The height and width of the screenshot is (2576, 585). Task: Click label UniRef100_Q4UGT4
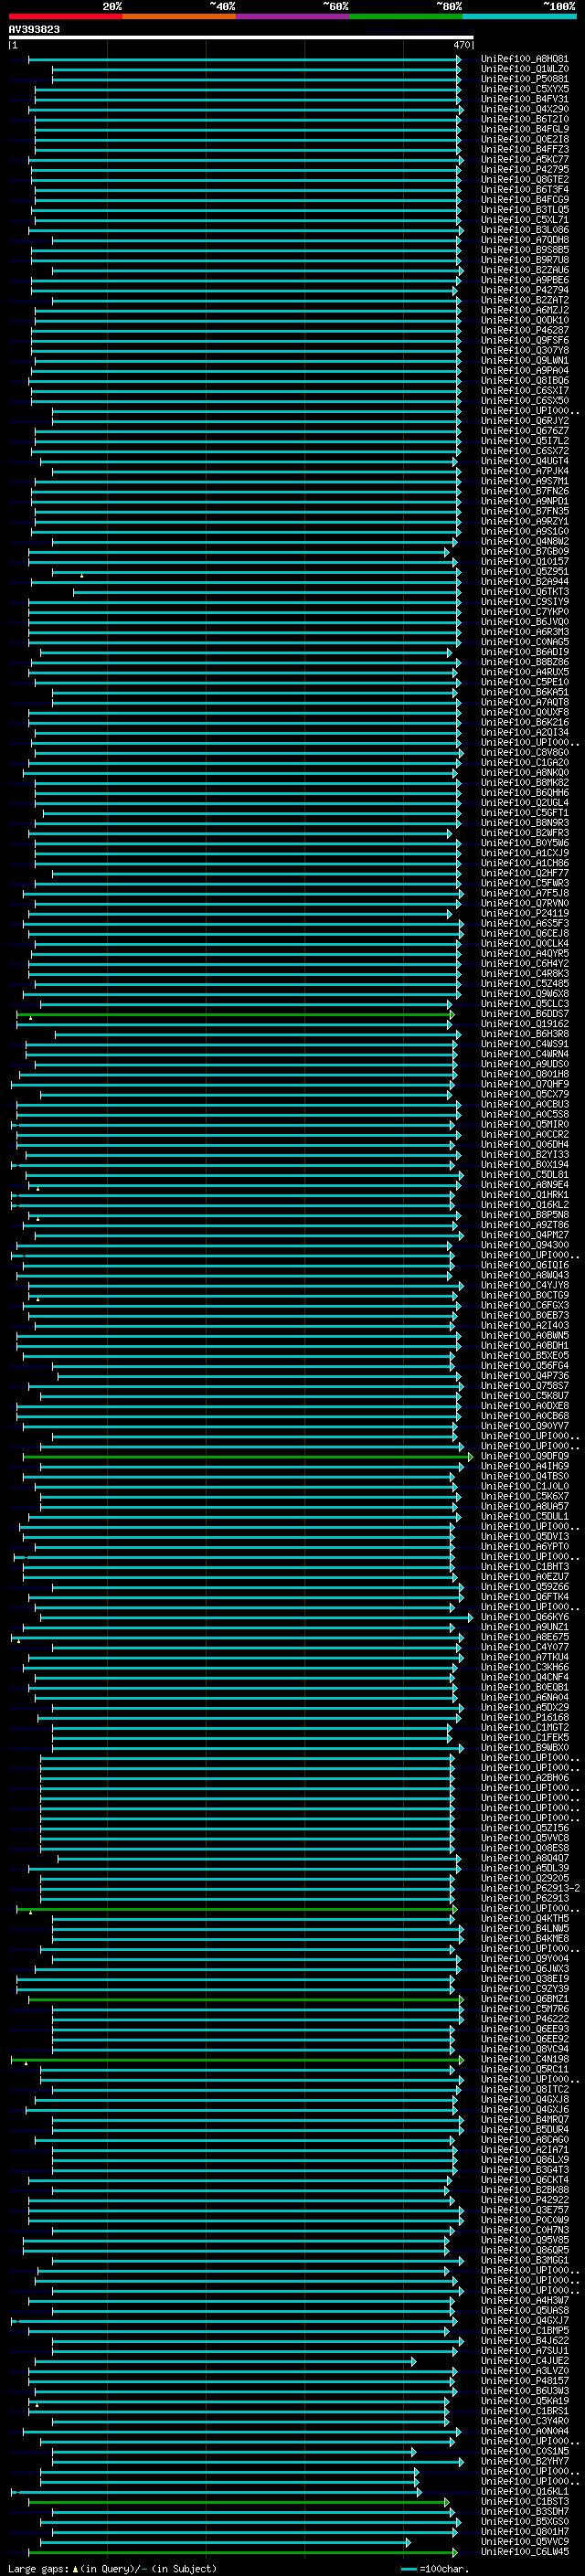pos(524,461)
